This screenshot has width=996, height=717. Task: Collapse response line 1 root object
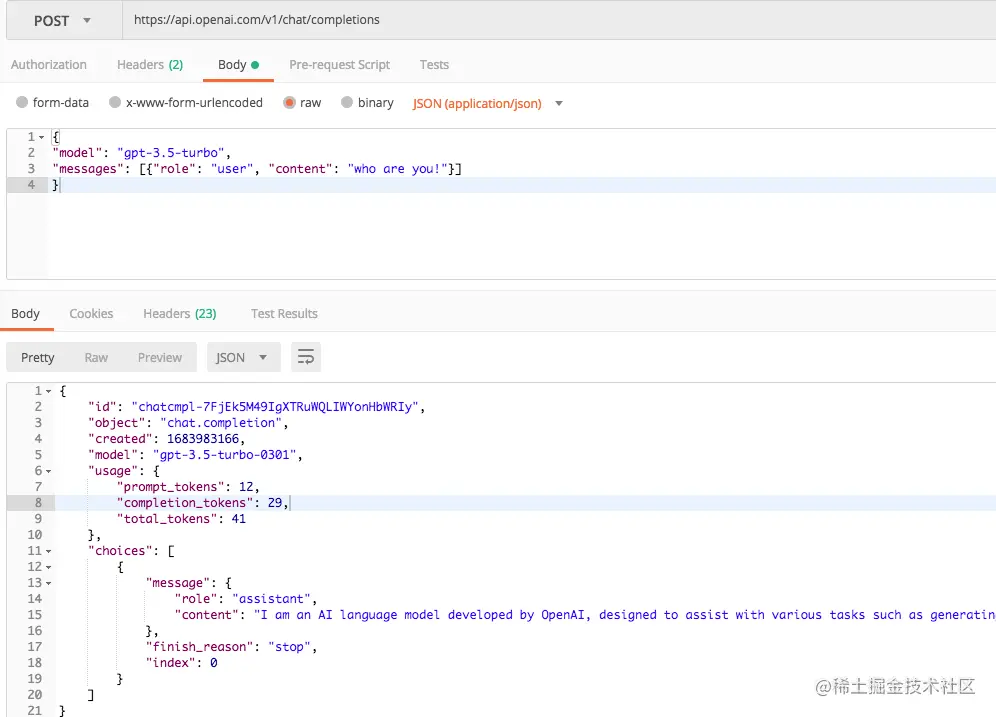point(48,391)
